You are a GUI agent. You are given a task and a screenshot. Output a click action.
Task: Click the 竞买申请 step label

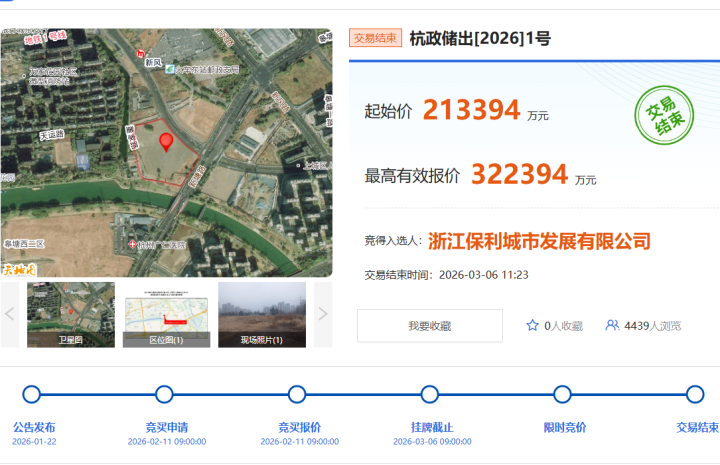[x=167, y=427]
